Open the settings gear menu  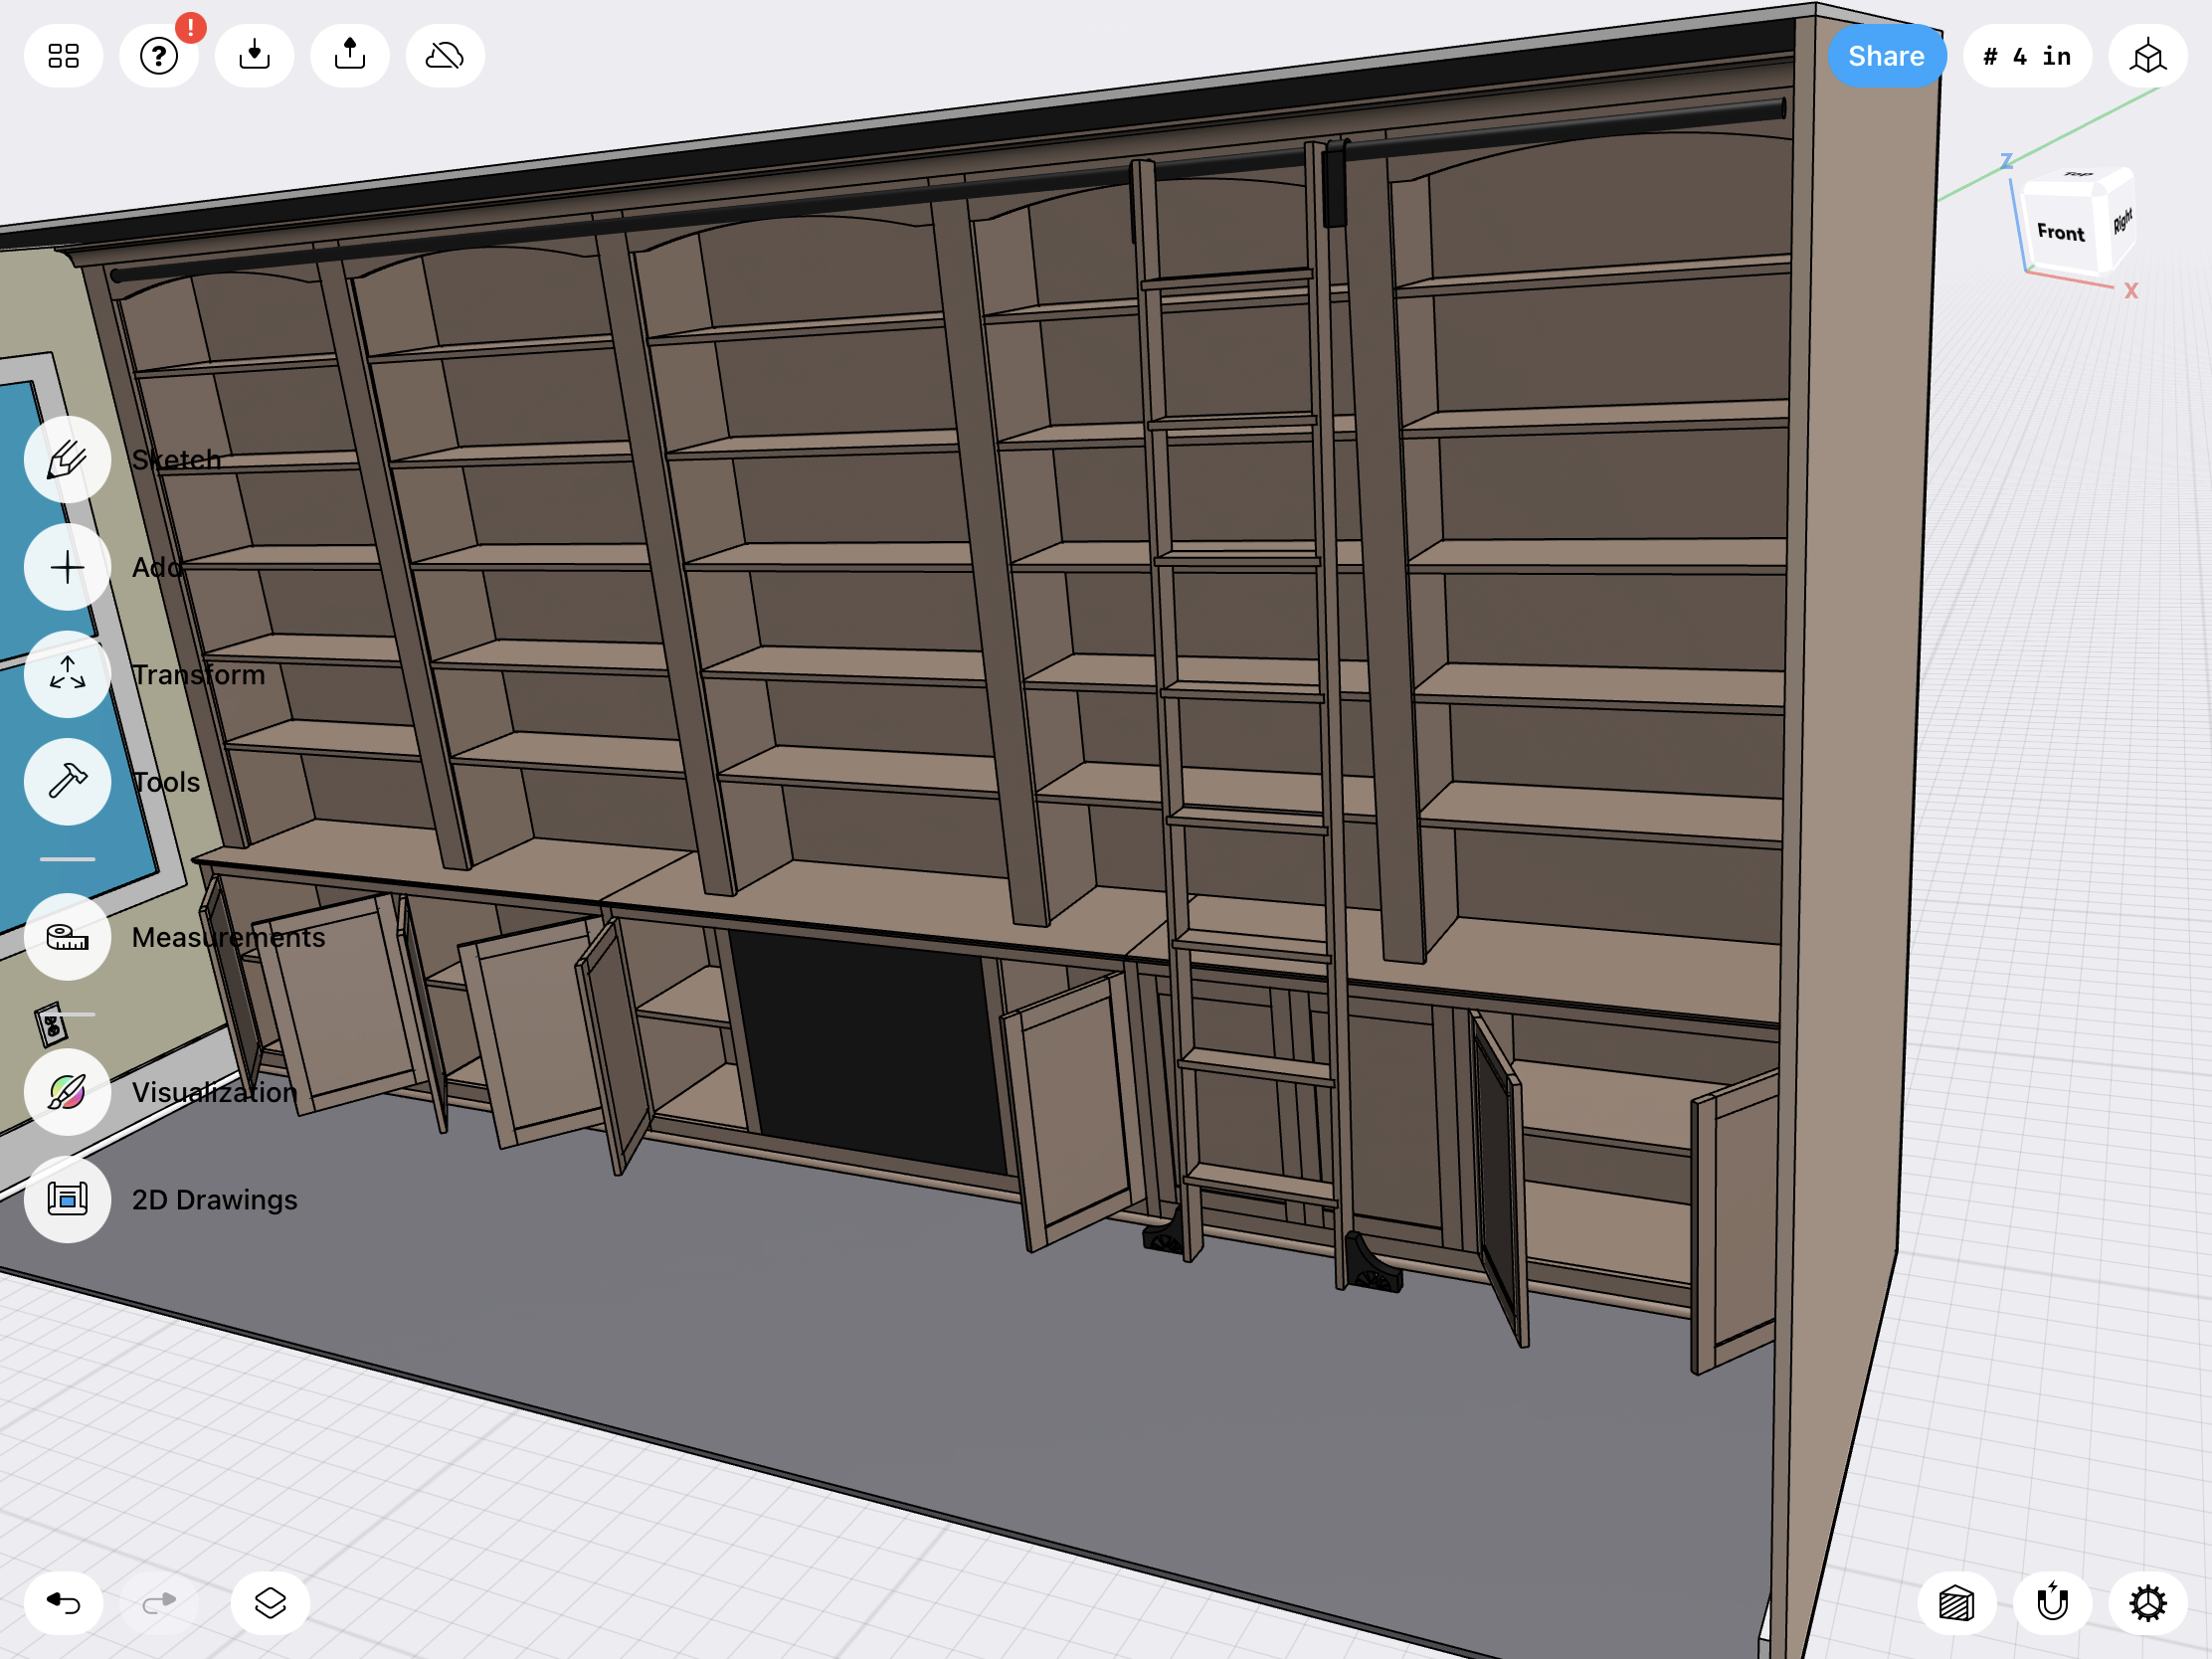point(2147,1603)
